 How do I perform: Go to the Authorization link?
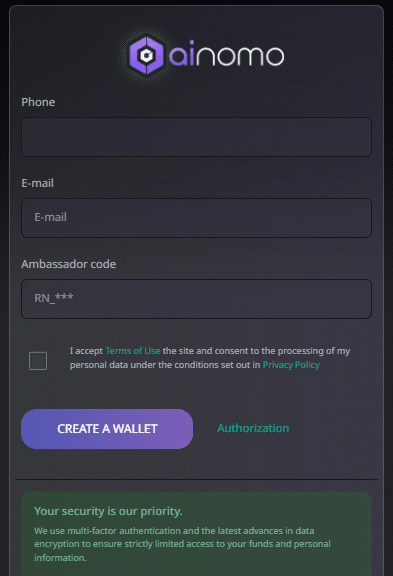(x=253, y=428)
